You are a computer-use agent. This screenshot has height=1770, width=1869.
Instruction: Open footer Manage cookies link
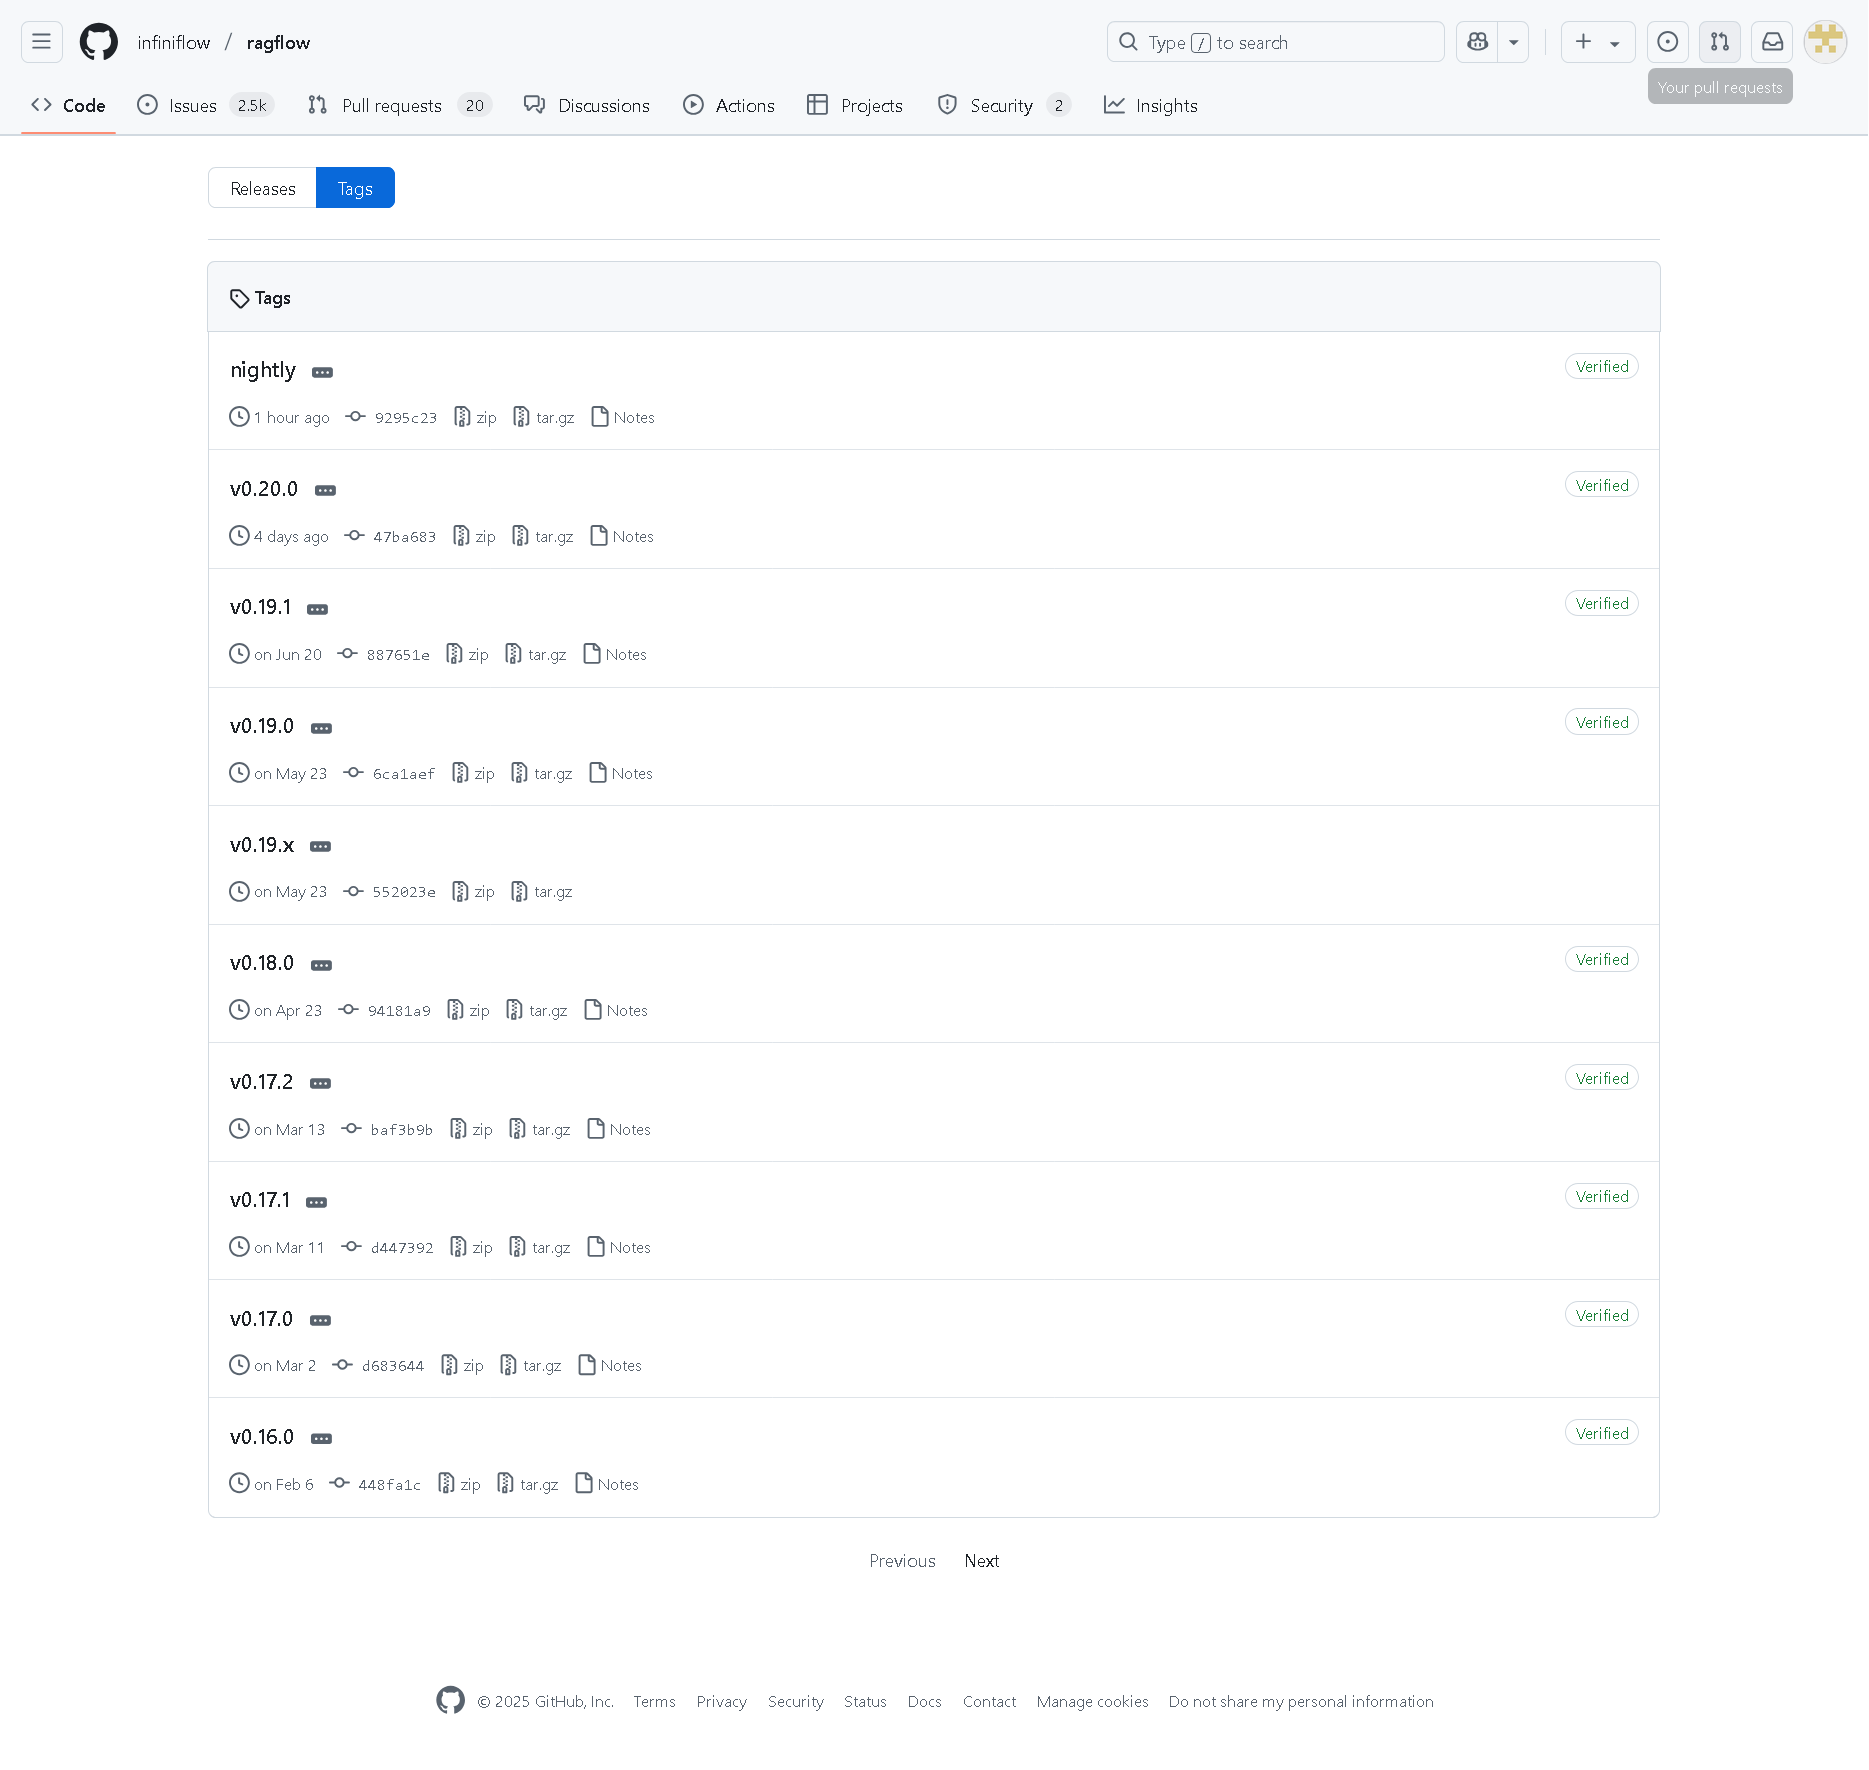click(x=1092, y=1701)
